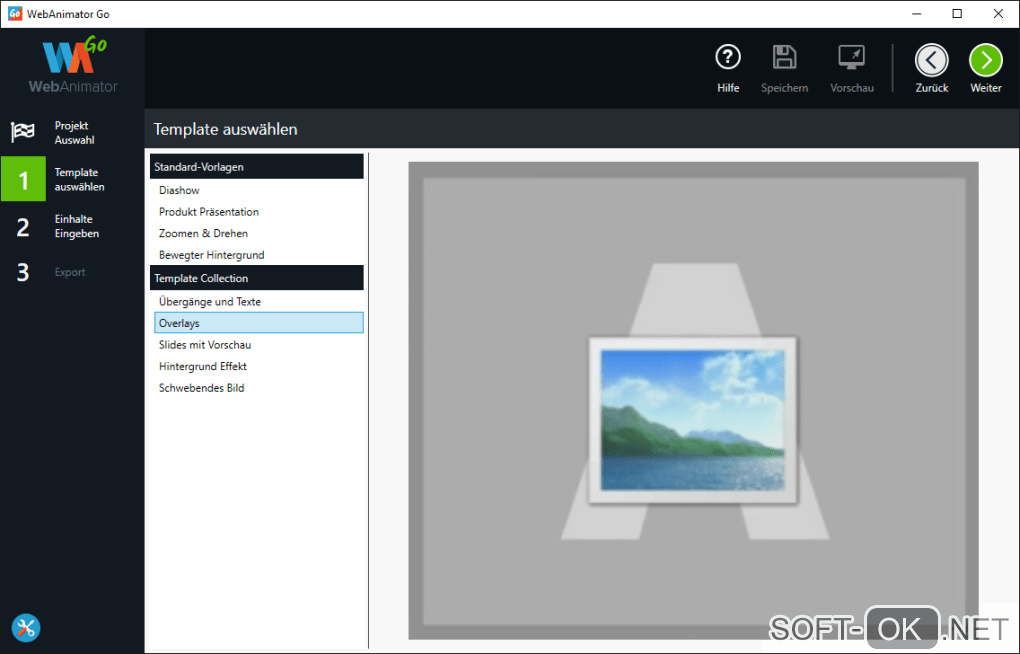Minimize the WebAnimator Go window
The height and width of the screenshot is (654, 1020).
click(917, 14)
